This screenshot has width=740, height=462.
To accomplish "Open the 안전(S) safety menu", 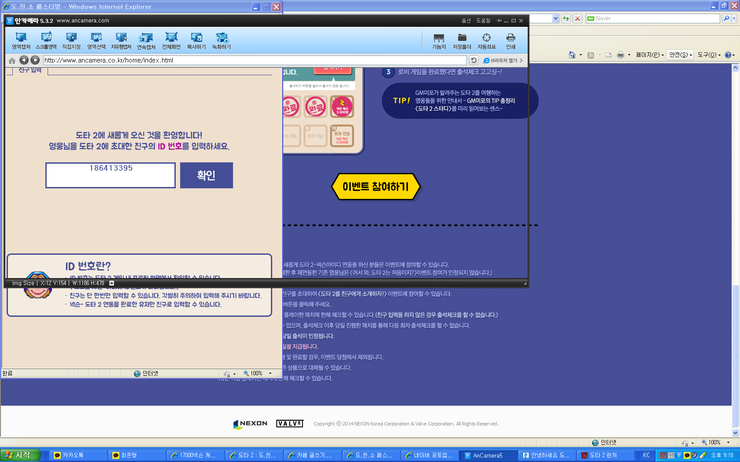I will pos(681,55).
